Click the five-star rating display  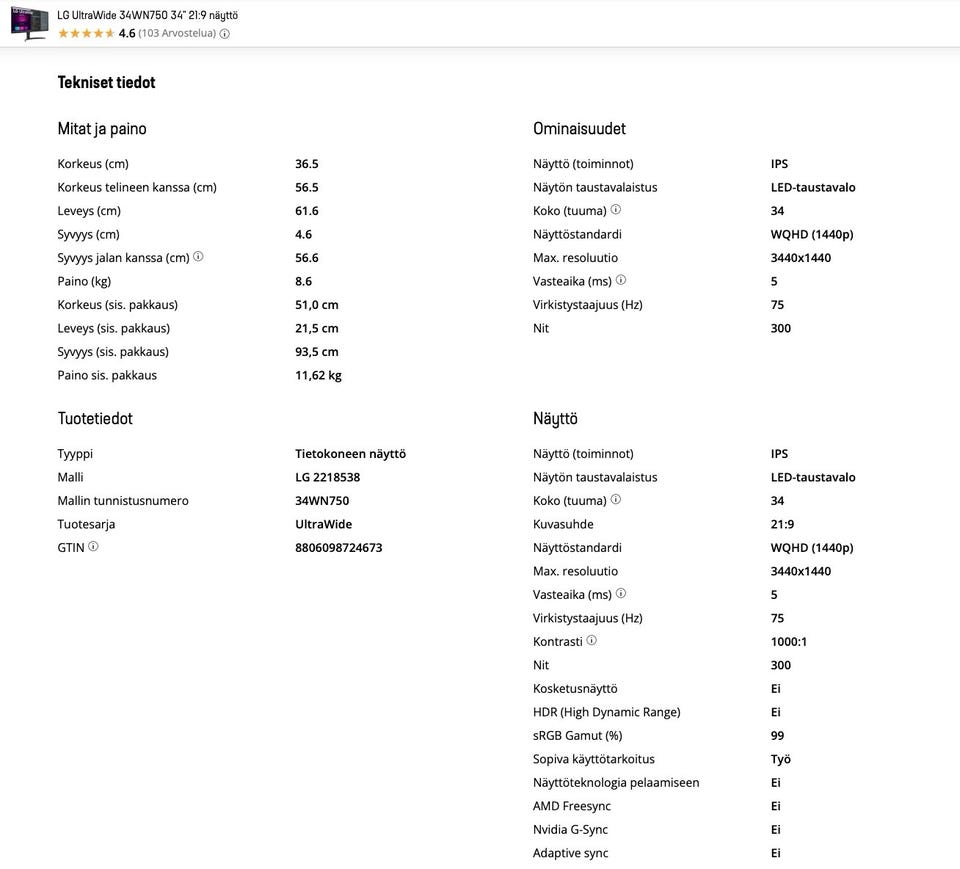click(x=85, y=34)
